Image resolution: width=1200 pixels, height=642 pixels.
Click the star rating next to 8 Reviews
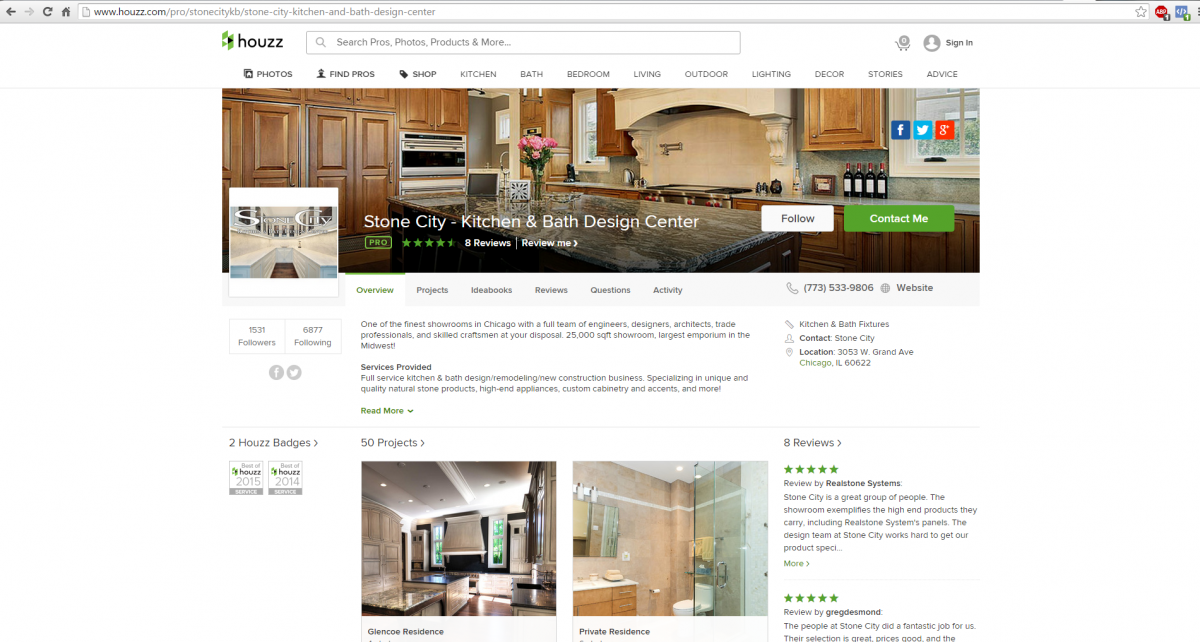pos(429,243)
